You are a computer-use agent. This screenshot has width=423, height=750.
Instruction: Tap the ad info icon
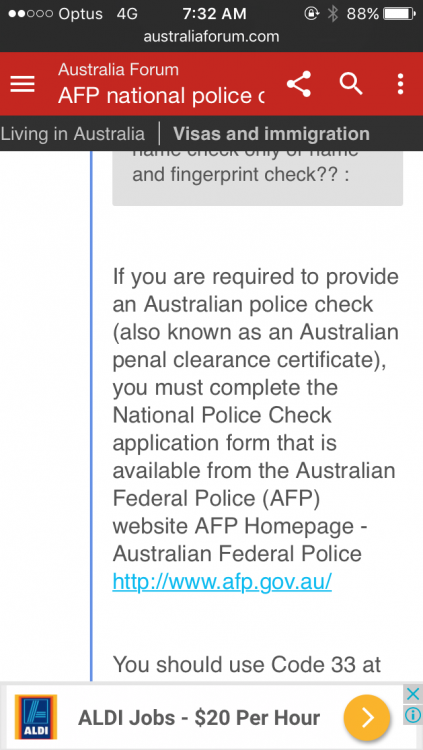tap(412, 715)
